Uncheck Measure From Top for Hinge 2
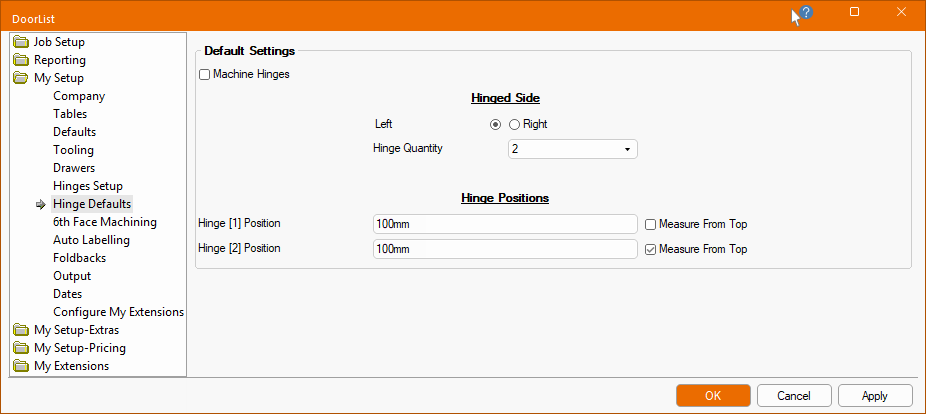This screenshot has width=926, height=414. click(650, 249)
